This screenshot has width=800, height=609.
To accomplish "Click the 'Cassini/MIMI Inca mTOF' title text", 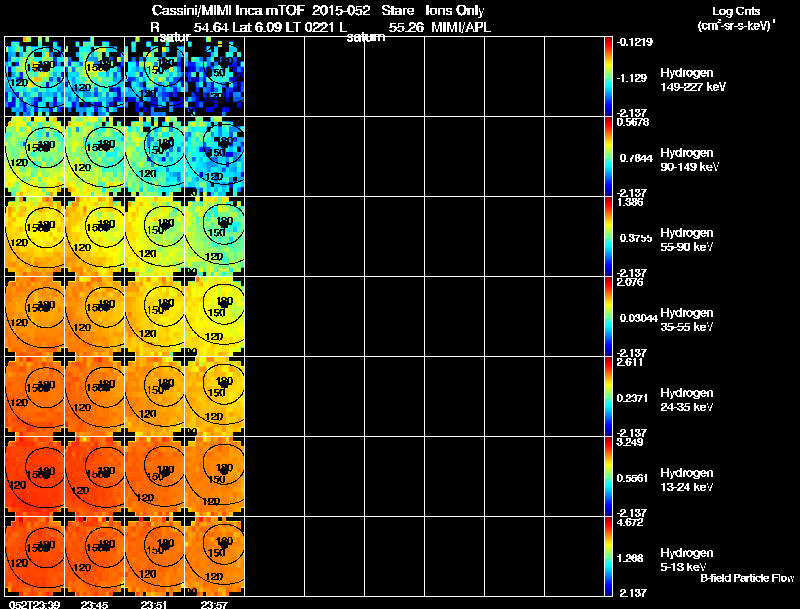I will 228,10.
